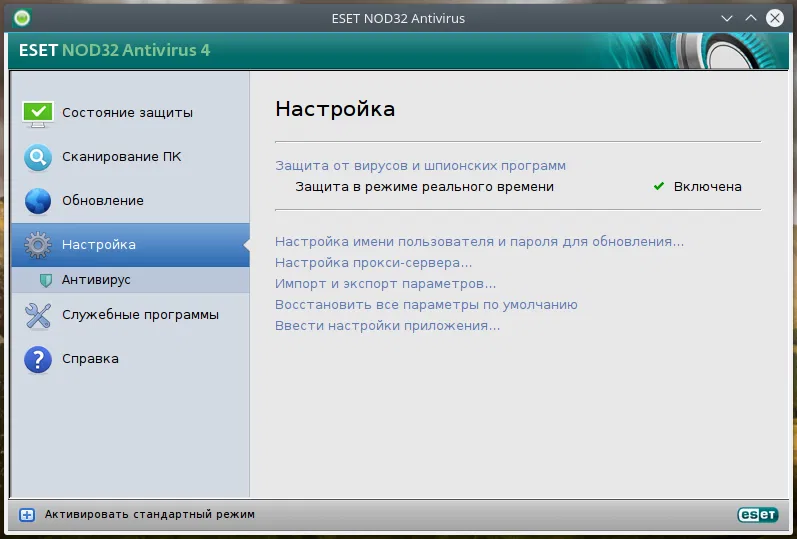Click the wrench and screwdriver tools icon

click(38, 315)
